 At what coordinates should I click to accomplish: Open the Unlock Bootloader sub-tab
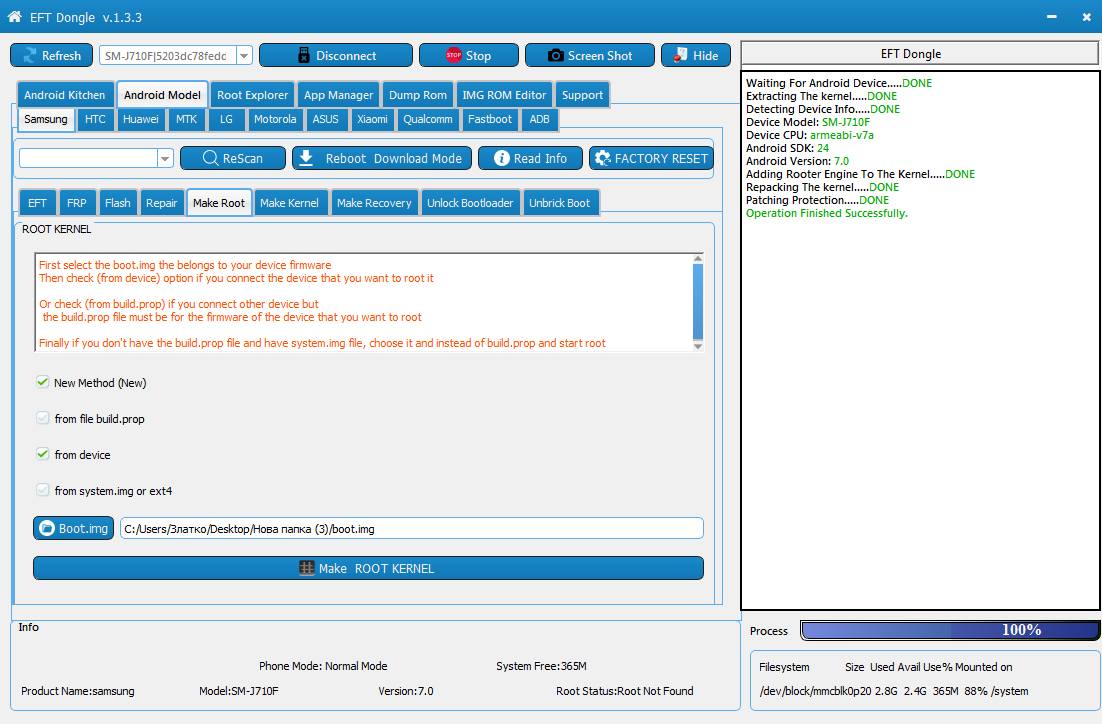click(470, 203)
